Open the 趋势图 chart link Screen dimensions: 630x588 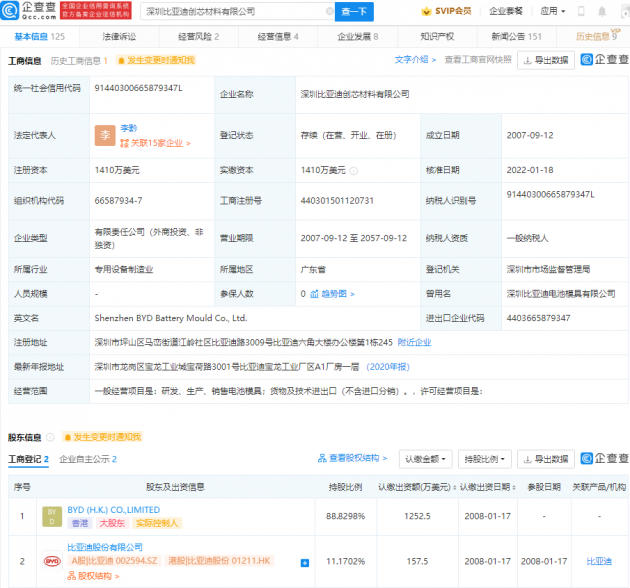(x=332, y=294)
